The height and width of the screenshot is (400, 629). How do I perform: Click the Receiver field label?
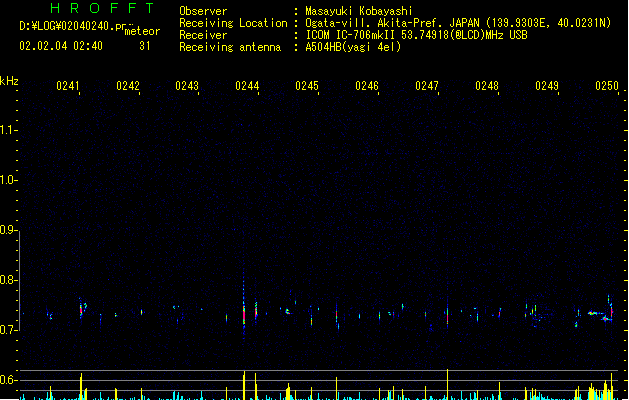(203, 35)
